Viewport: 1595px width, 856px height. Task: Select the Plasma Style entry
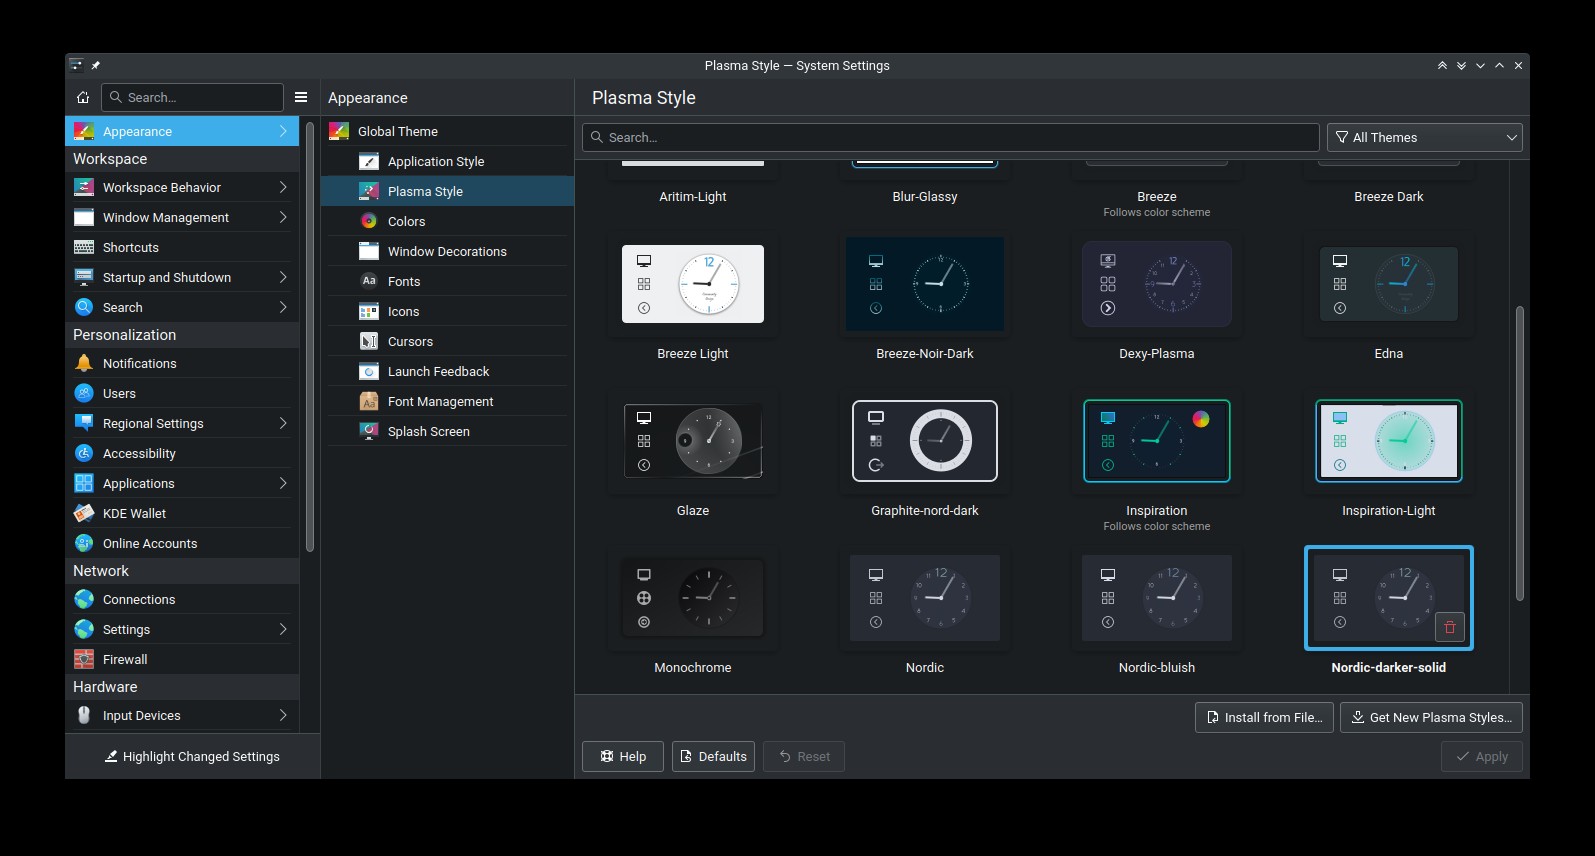(x=447, y=191)
